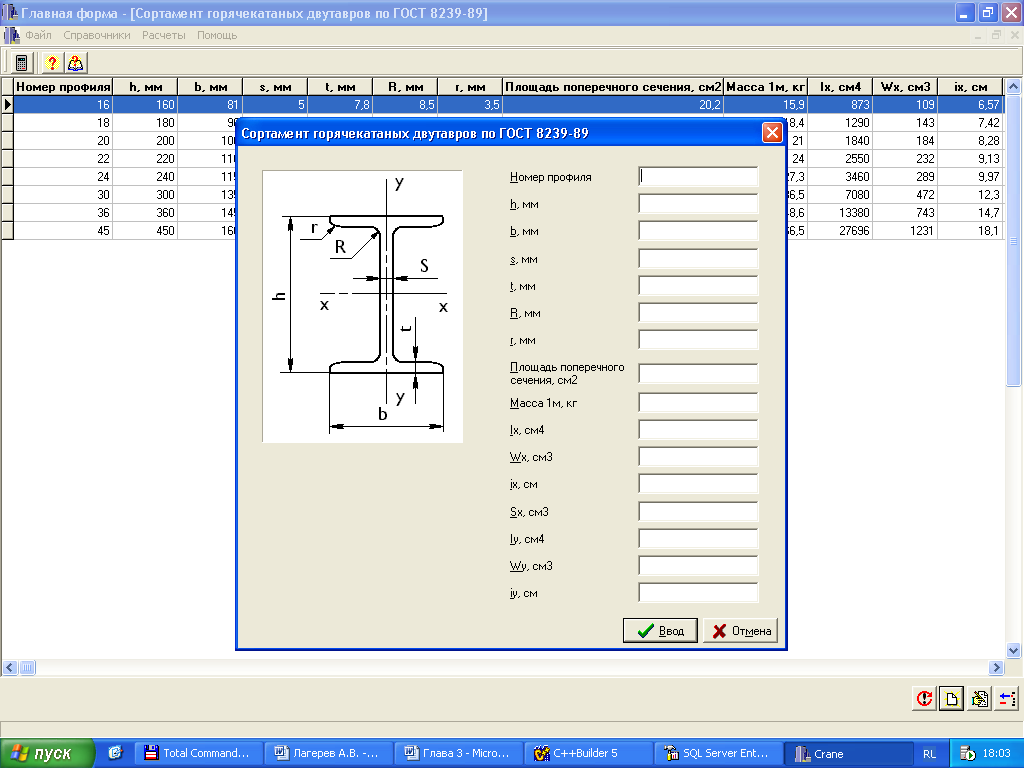
Task: Open the Файл menu
Action: pos(38,35)
